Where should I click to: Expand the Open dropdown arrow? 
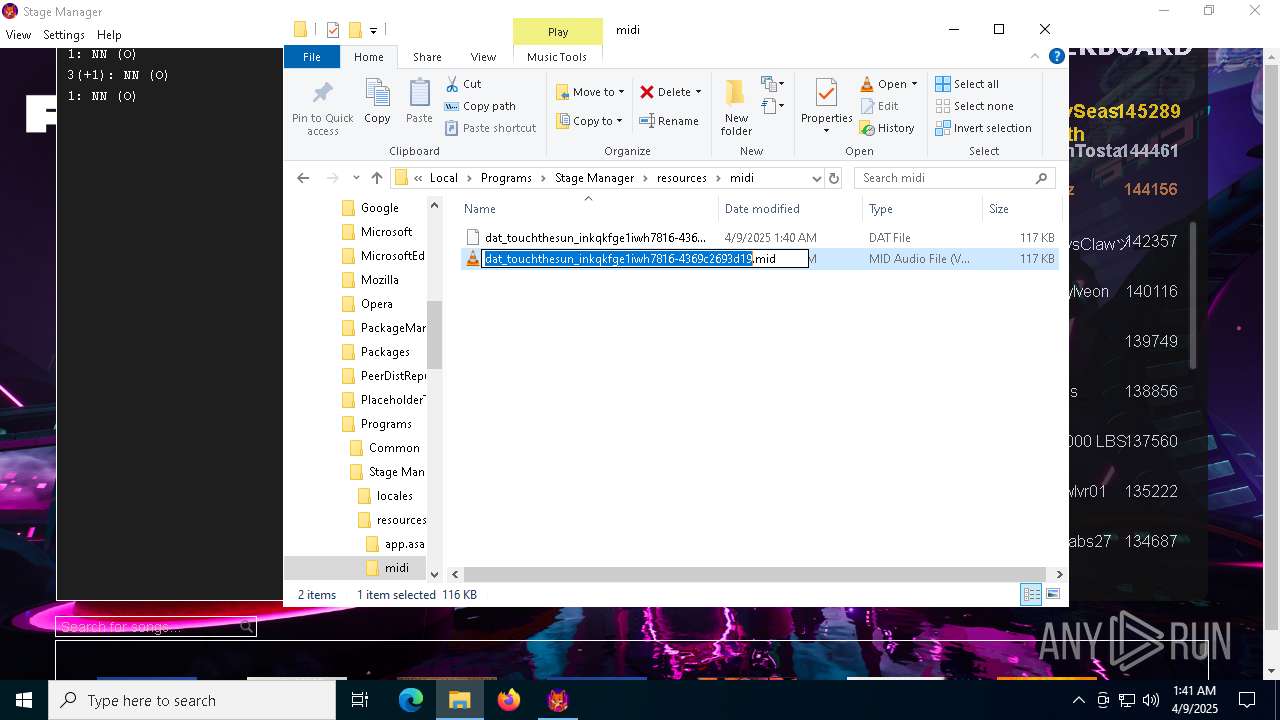(x=914, y=84)
